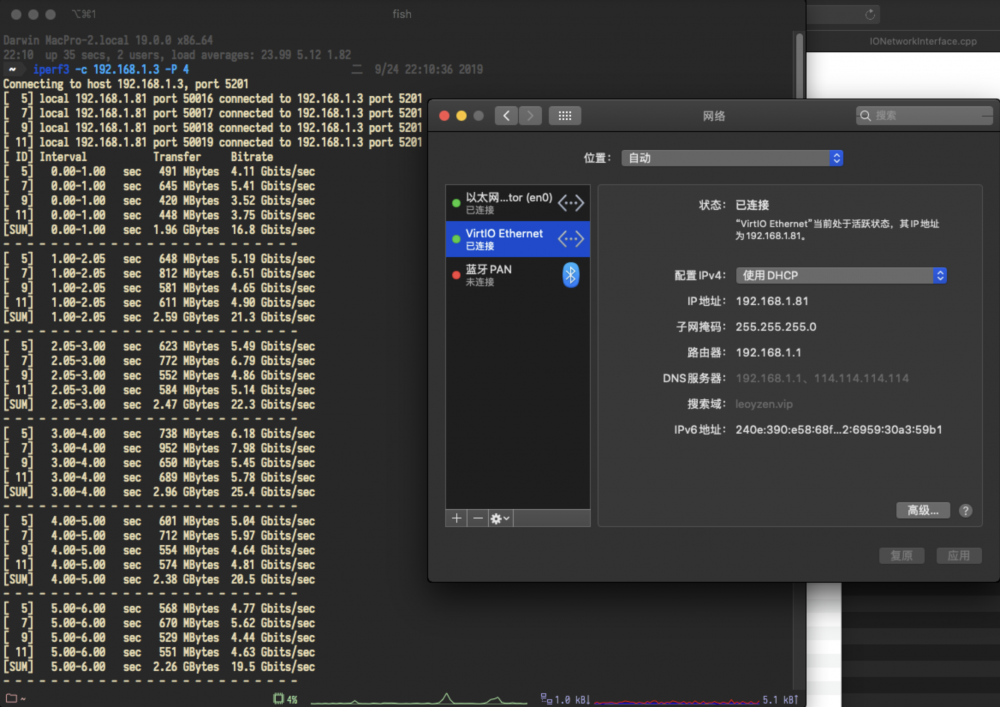
Task: Select the 以太网 (en0) network service
Action: [518, 203]
